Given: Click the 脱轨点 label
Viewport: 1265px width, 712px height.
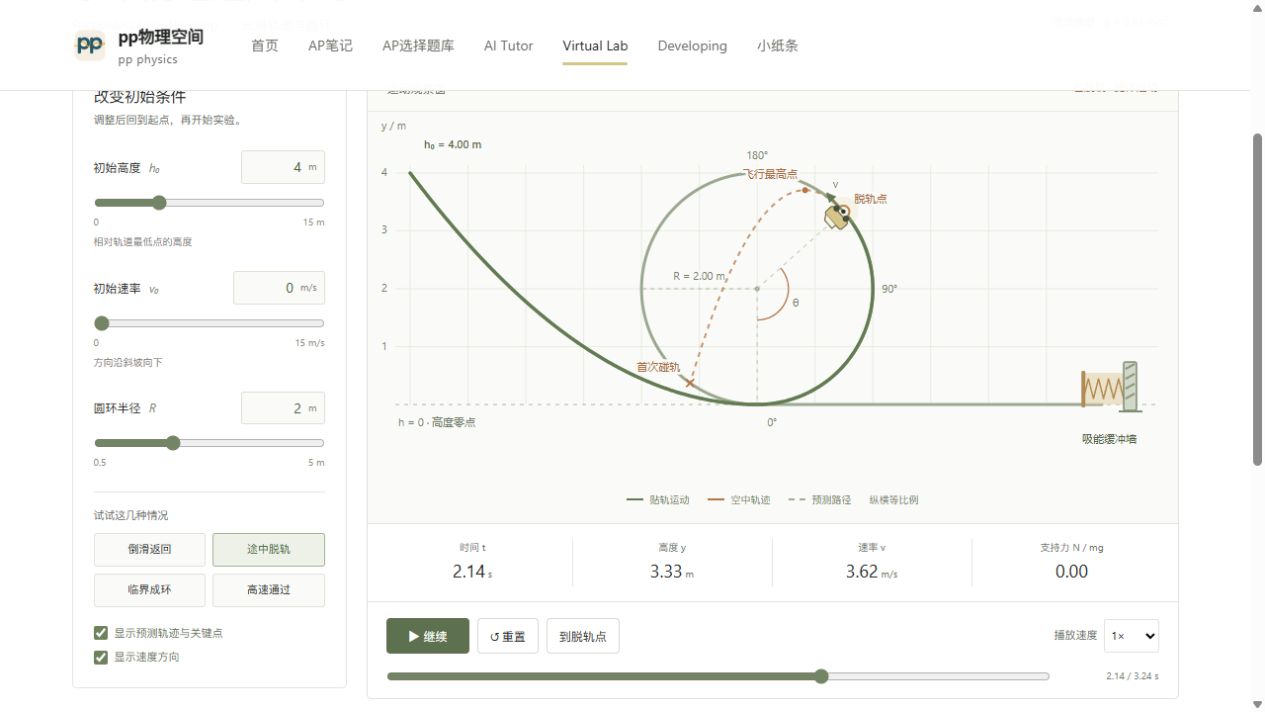Looking at the screenshot, I should [x=870, y=199].
